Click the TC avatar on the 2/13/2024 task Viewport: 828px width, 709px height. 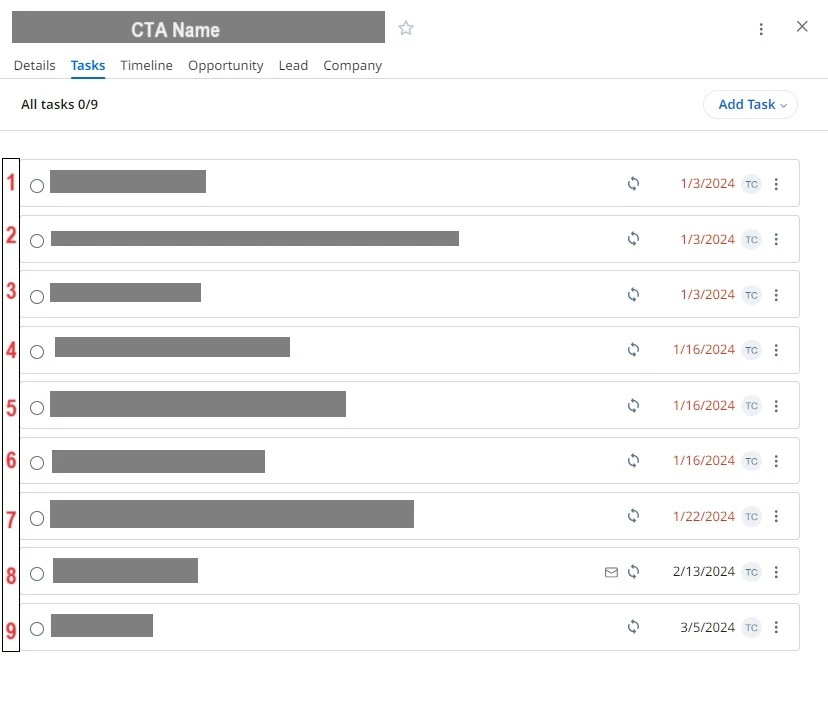(751, 572)
